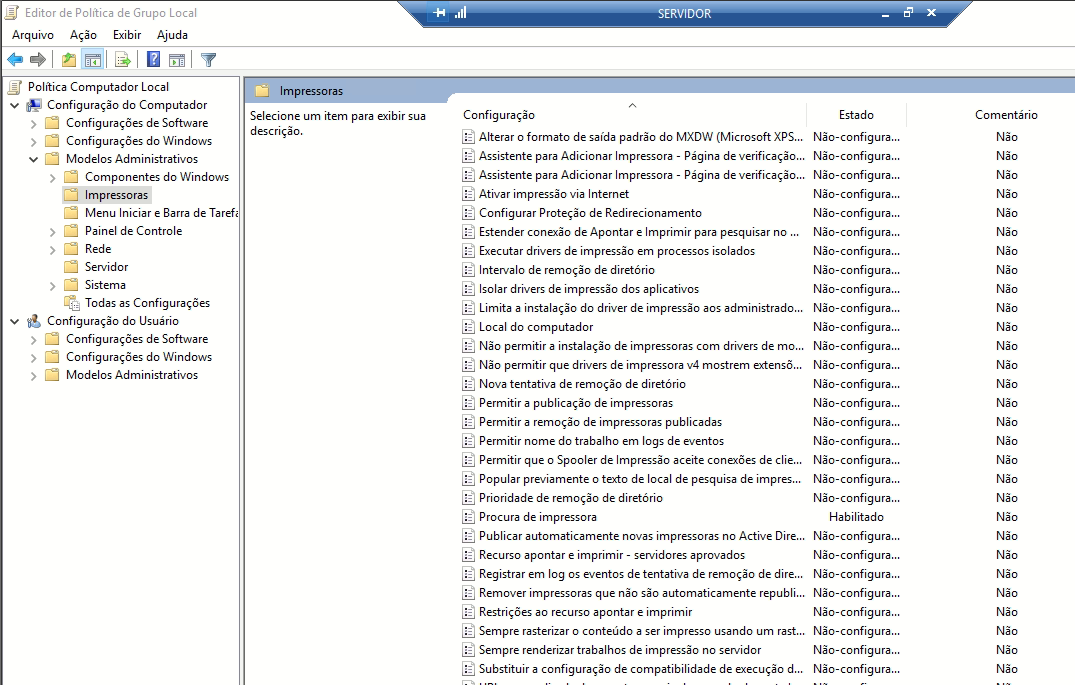The width and height of the screenshot is (1088, 685).
Task: Click the policy icon beside Restrições ao recurso apontar e imprimir
Action: click(469, 612)
